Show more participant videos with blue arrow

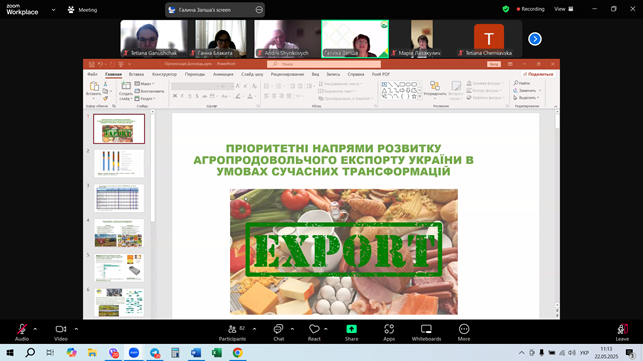click(535, 39)
